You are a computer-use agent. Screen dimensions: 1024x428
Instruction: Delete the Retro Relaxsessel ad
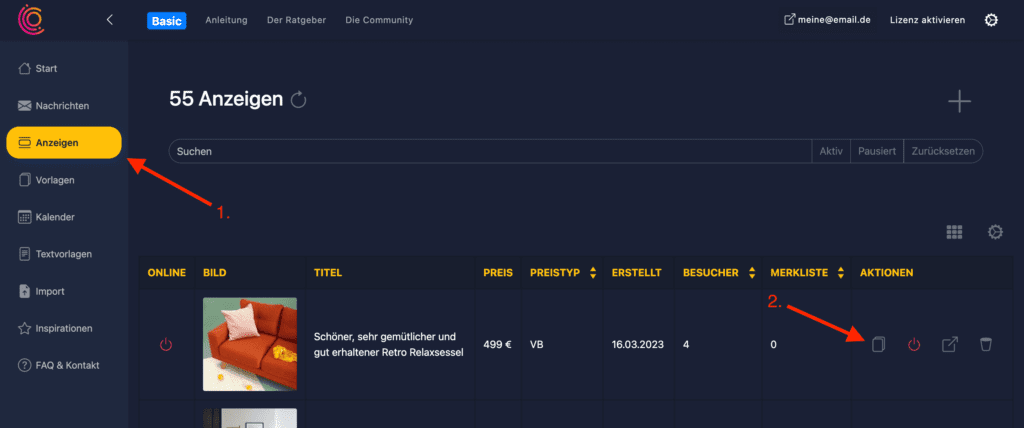985,344
